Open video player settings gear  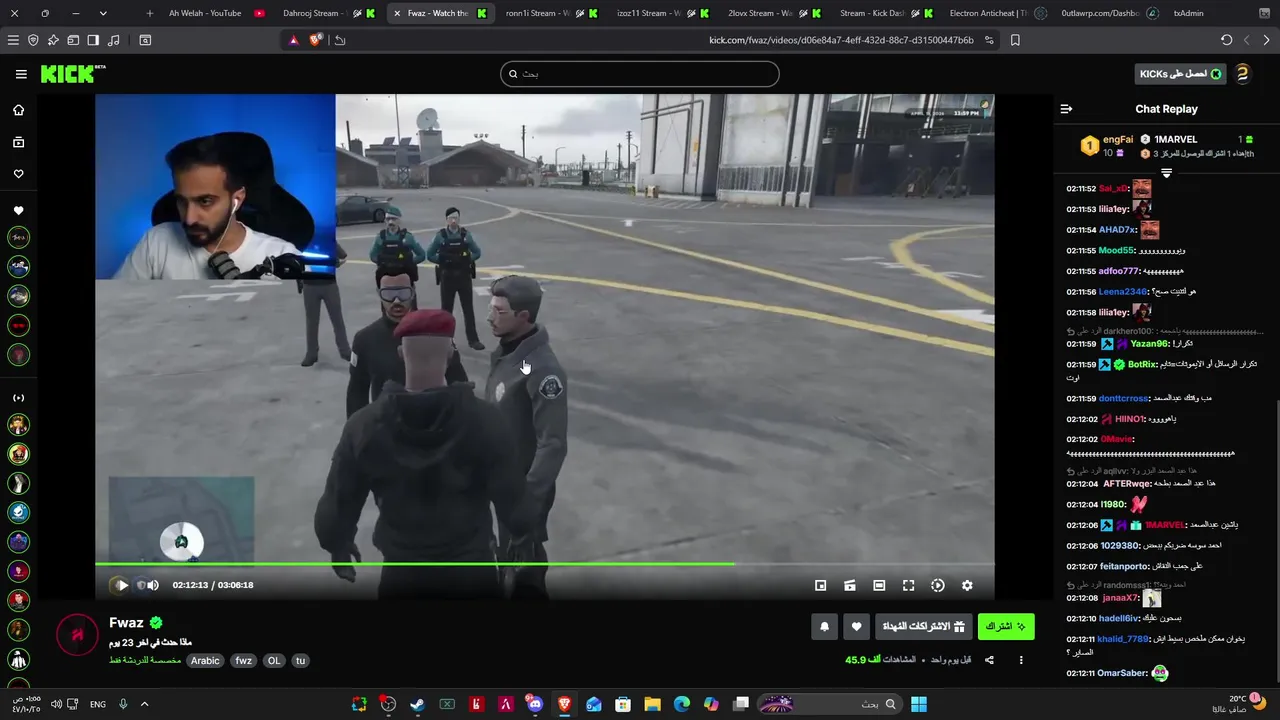[967, 585]
